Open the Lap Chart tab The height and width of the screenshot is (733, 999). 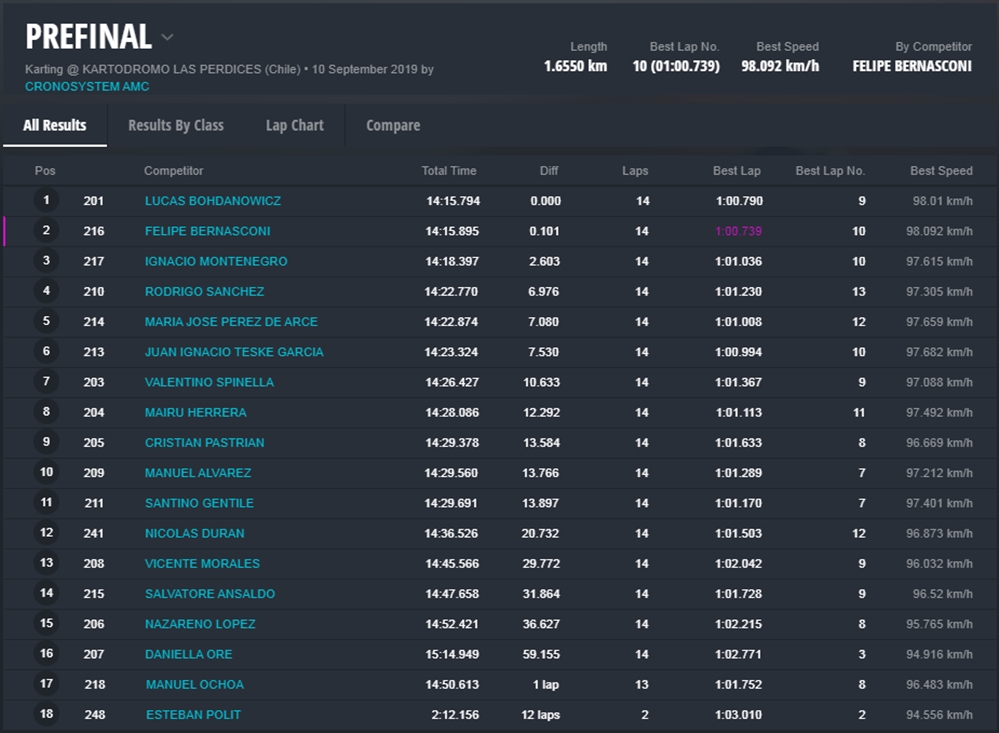click(294, 126)
